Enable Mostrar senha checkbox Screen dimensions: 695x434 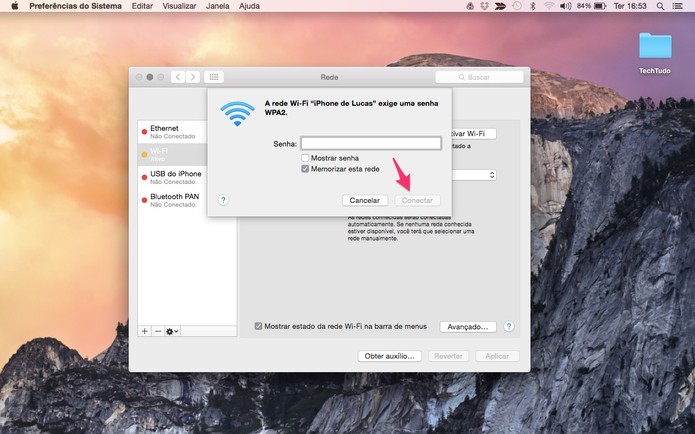(x=305, y=158)
